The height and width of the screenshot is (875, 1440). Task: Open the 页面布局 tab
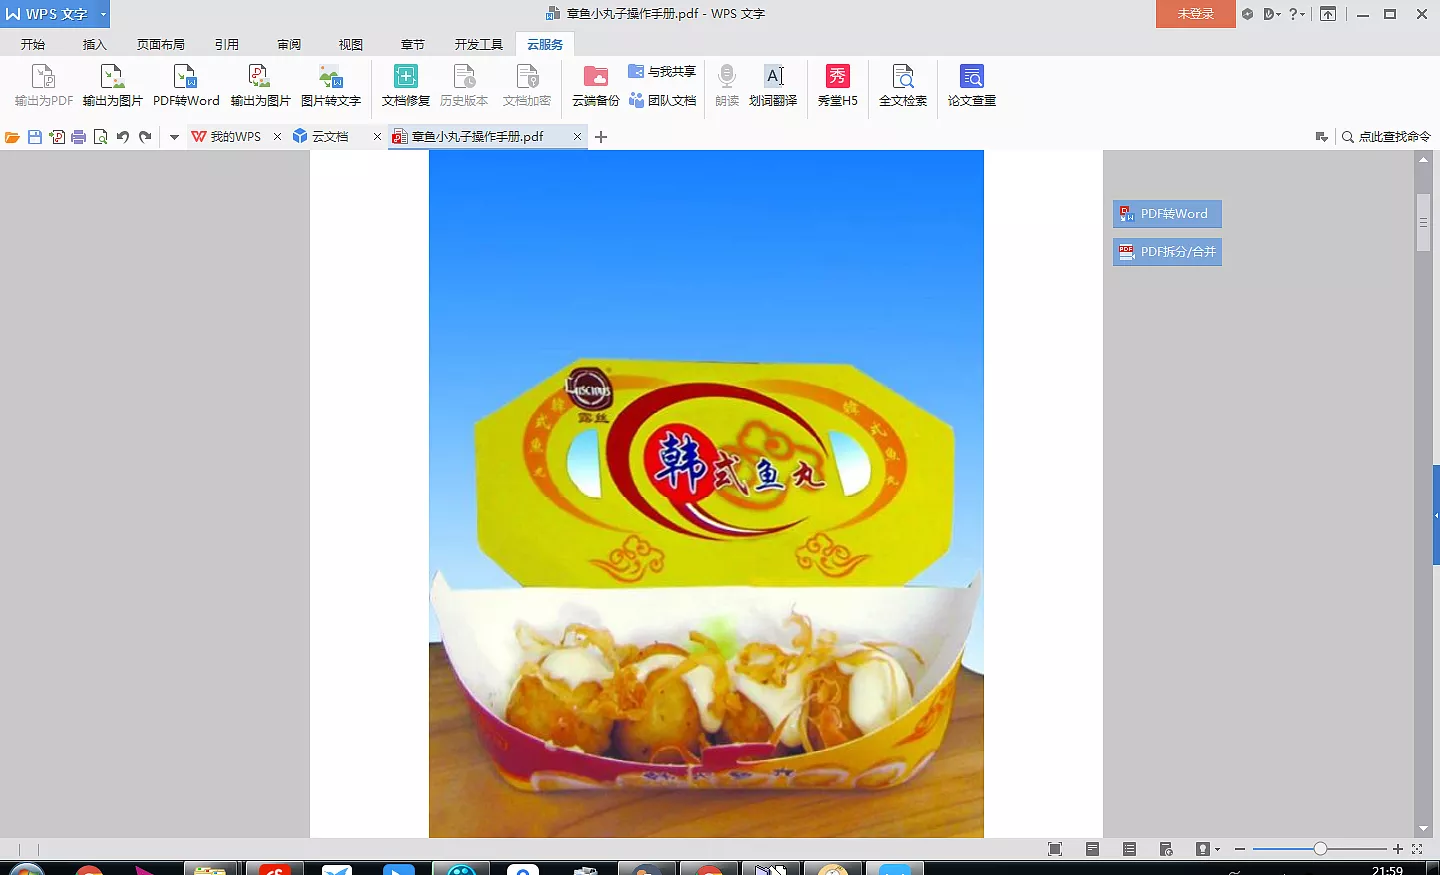pyautogui.click(x=161, y=44)
